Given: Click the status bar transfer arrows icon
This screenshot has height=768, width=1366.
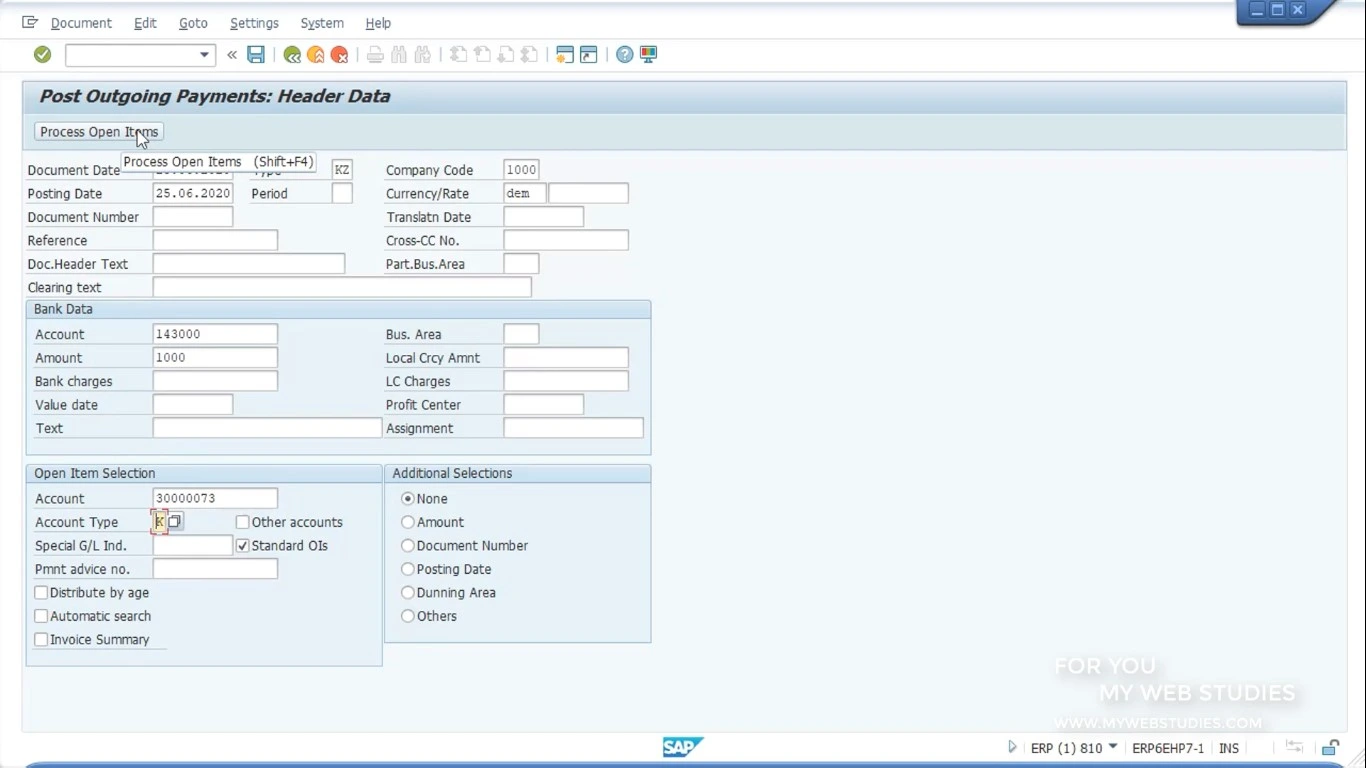Looking at the screenshot, I should click(x=1294, y=748).
